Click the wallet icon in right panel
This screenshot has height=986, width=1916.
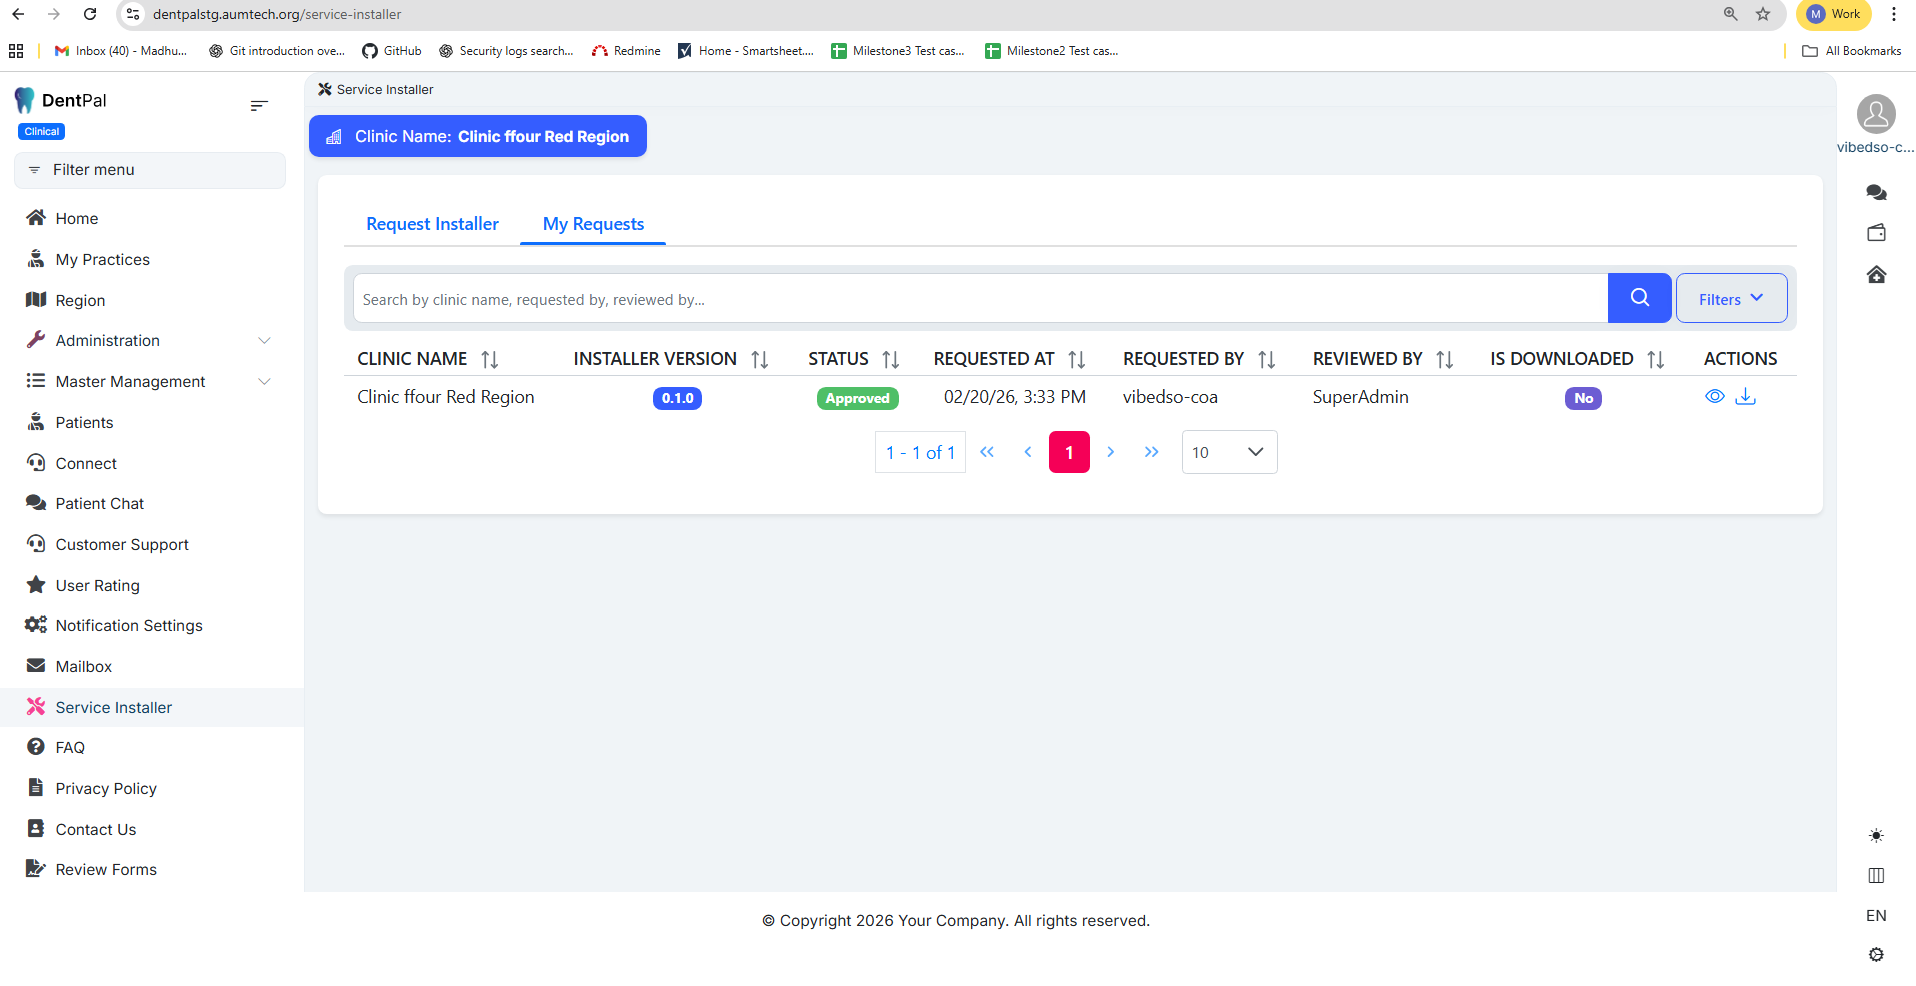(x=1876, y=233)
